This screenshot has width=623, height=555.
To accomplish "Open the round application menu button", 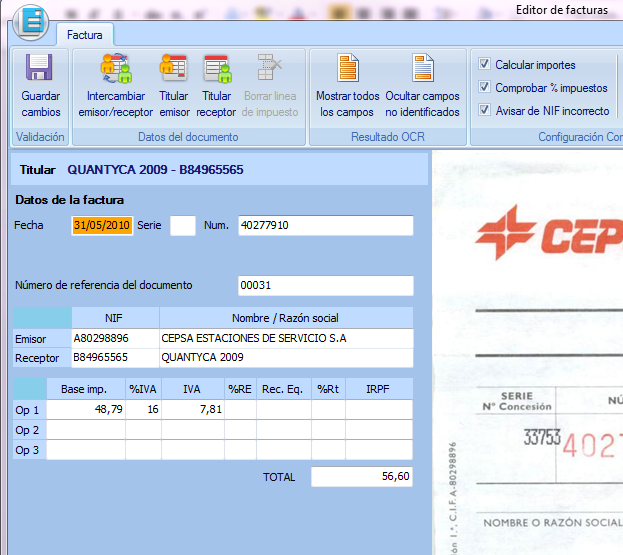I will coord(31,22).
